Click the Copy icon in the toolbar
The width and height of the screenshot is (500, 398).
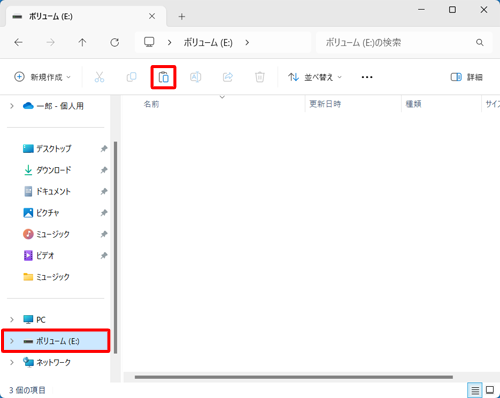coord(131,77)
